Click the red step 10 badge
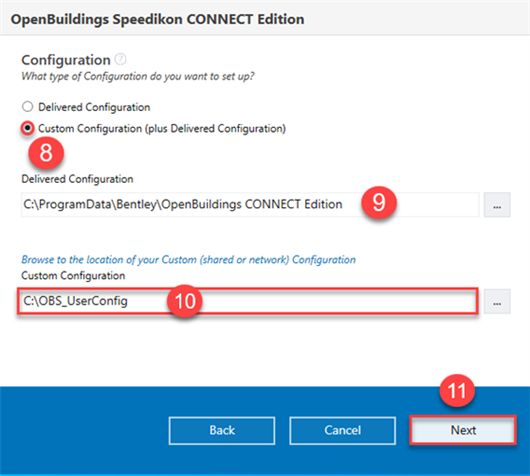Image resolution: width=530 pixels, height=476 pixels. point(185,301)
